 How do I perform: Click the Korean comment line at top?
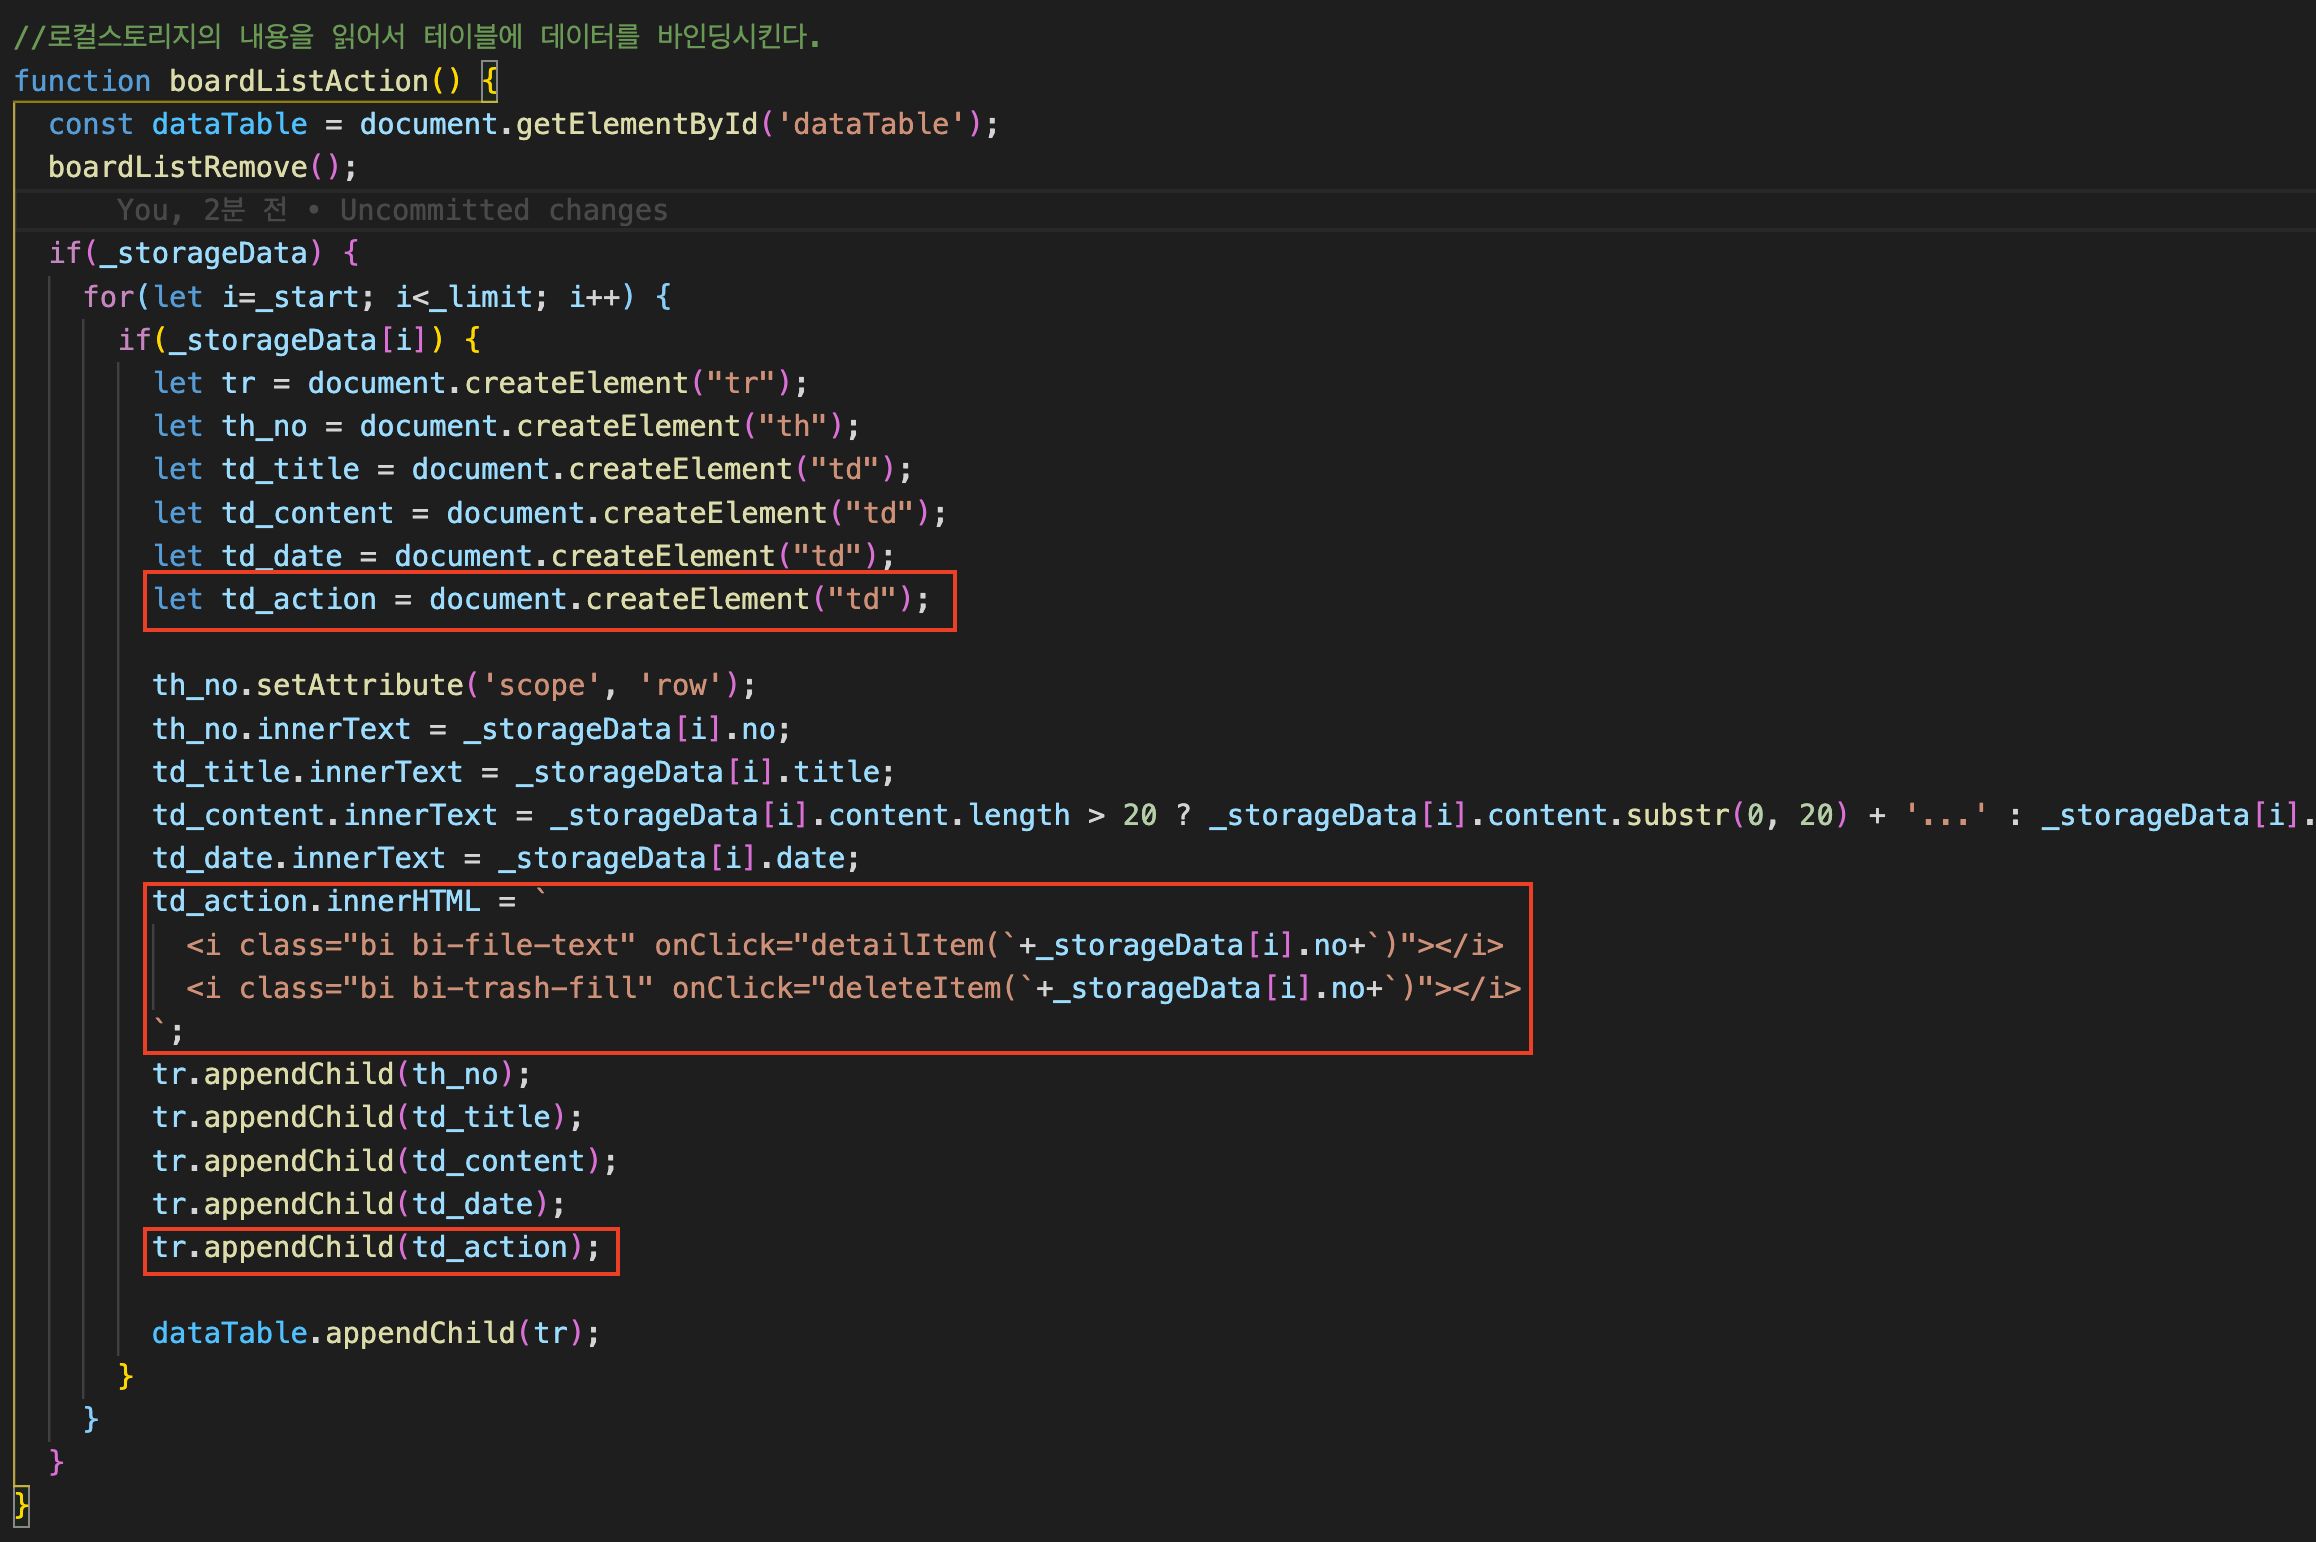click(x=417, y=37)
